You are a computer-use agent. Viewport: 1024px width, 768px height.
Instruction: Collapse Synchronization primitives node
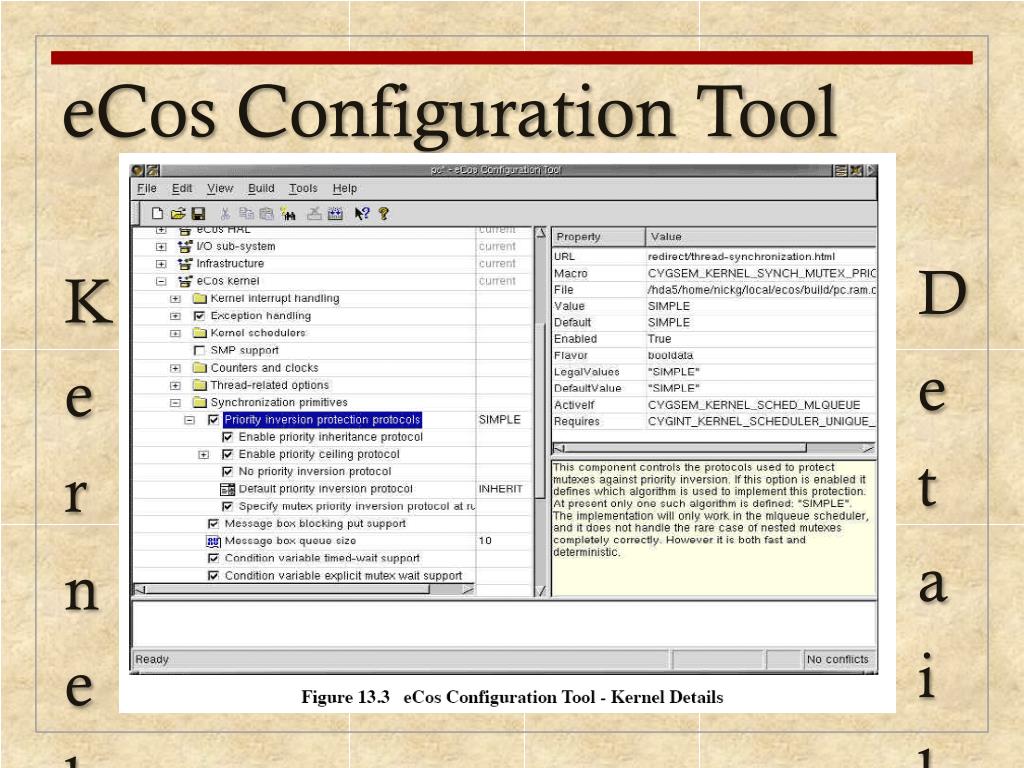pos(175,403)
